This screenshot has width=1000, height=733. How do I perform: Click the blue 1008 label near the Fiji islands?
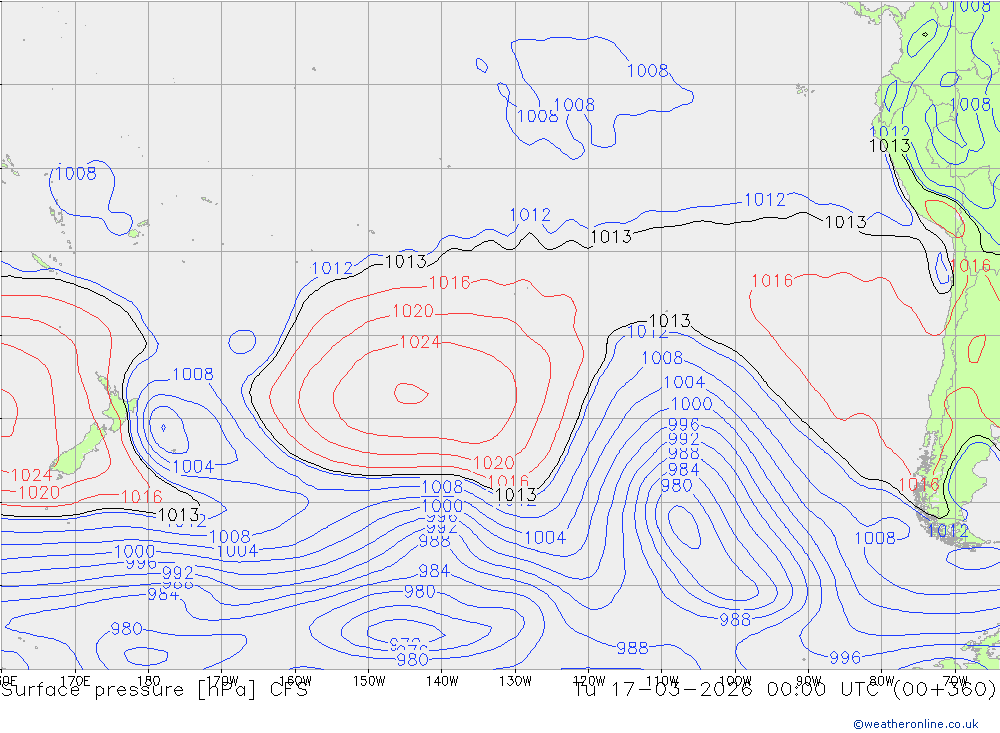coord(76,173)
